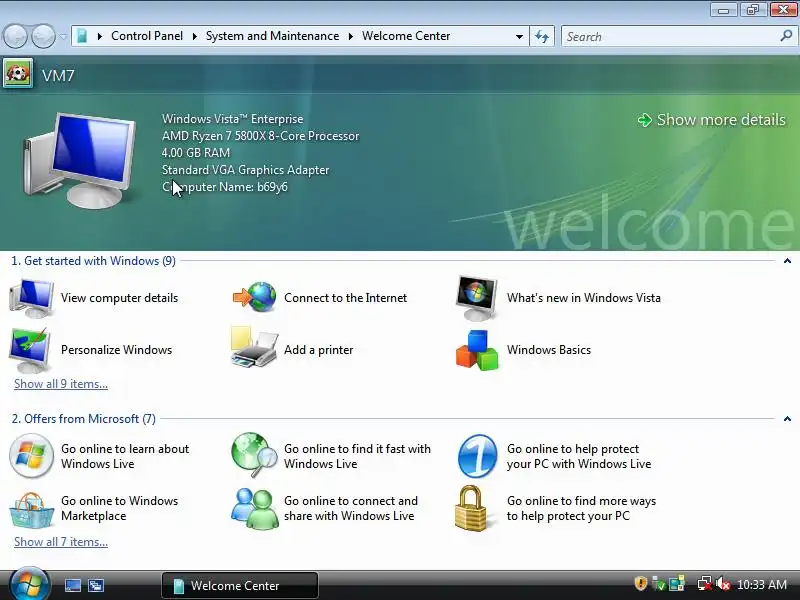This screenshot has width=800, height=600.
Task: Click the learn about Windows Live flag icon
Action: tap(31, 456)
